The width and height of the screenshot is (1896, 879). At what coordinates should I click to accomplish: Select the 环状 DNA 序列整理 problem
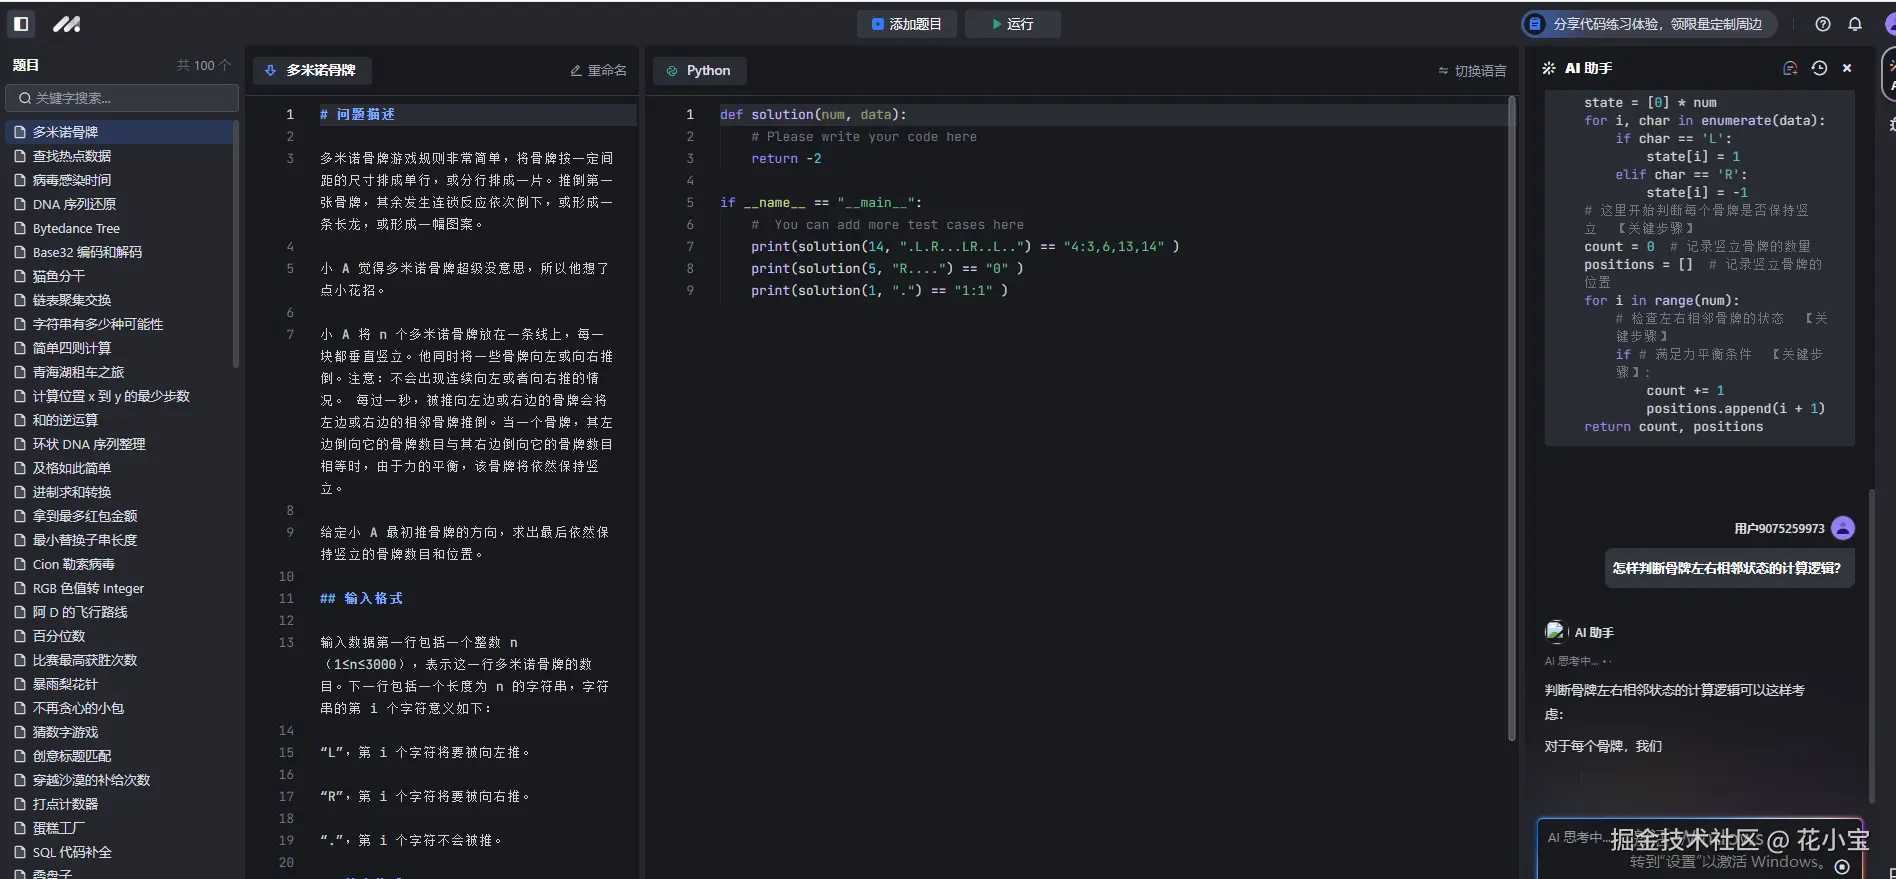[x=89, y=444]
